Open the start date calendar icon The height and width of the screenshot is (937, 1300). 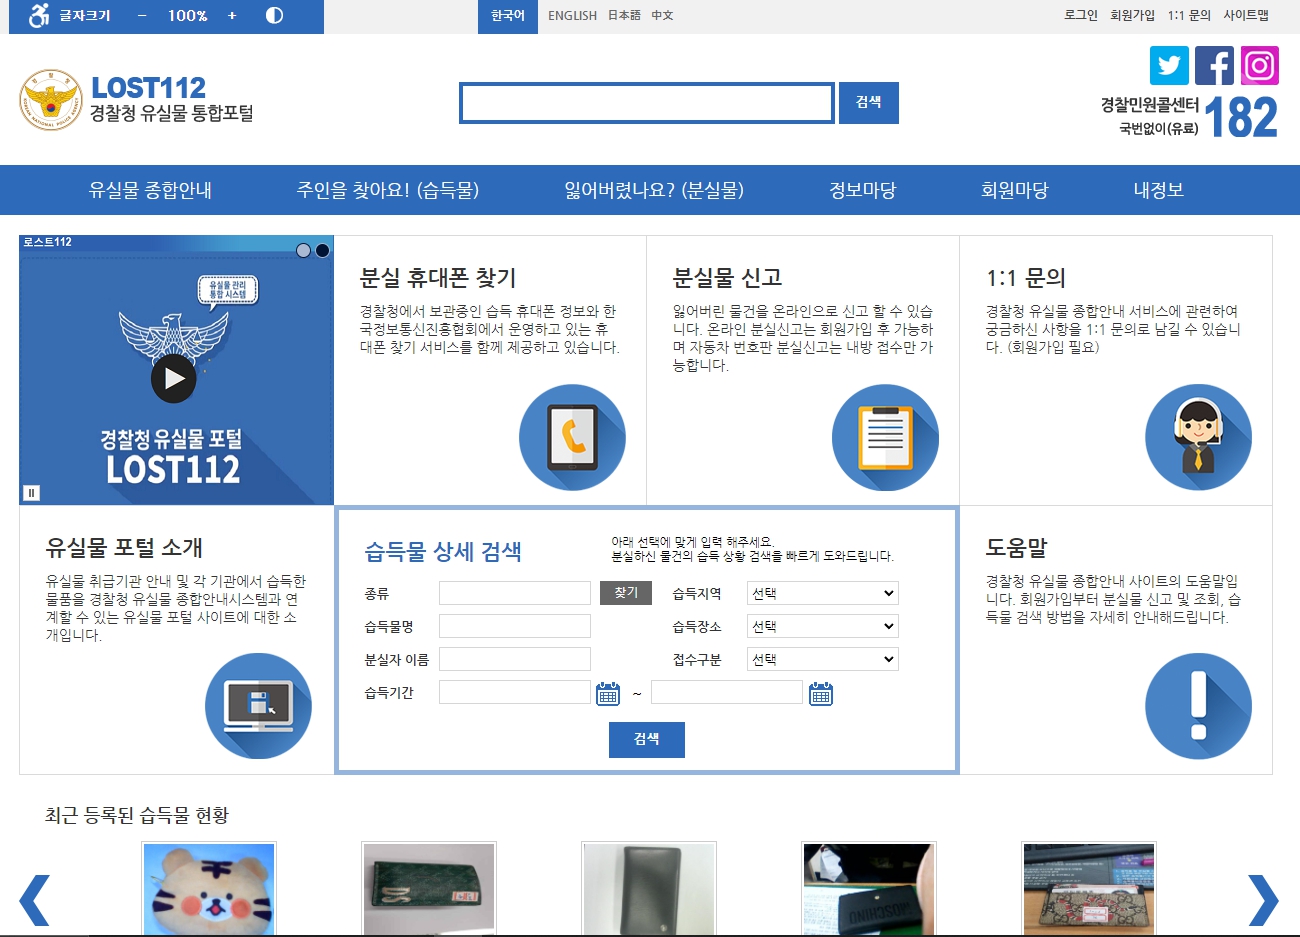coord(608,693)
